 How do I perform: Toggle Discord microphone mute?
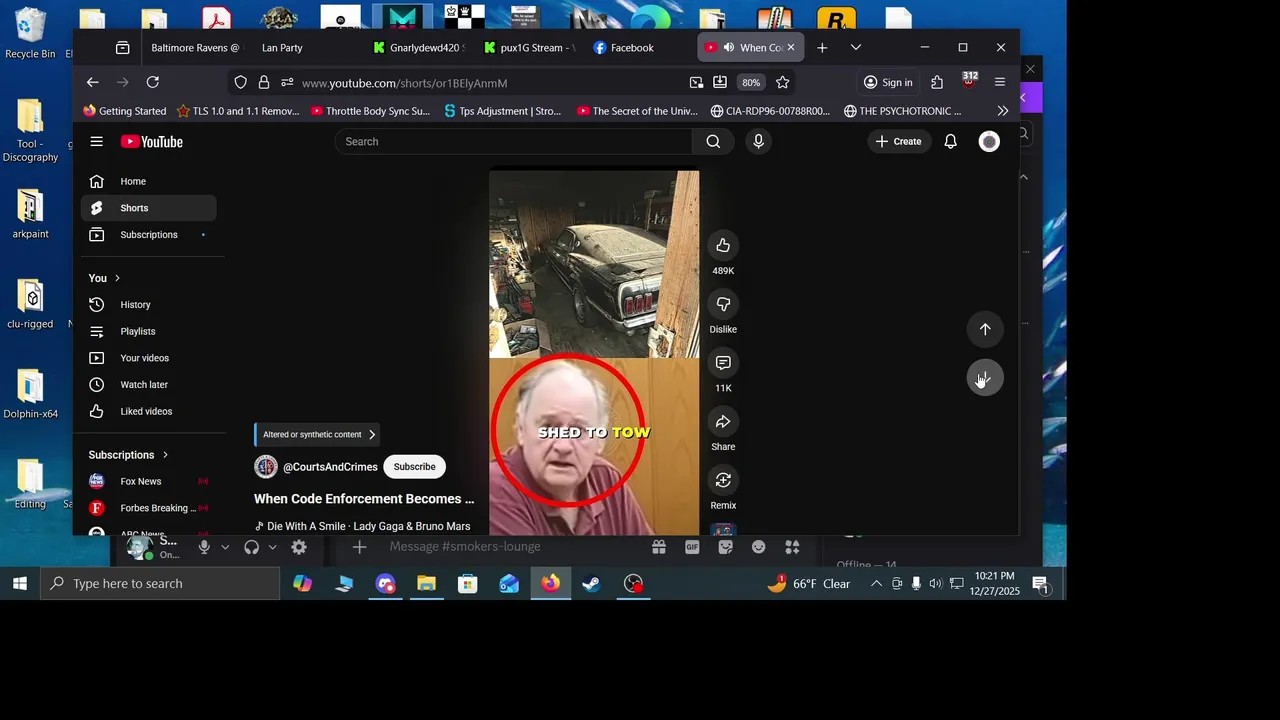pos(204,547)
